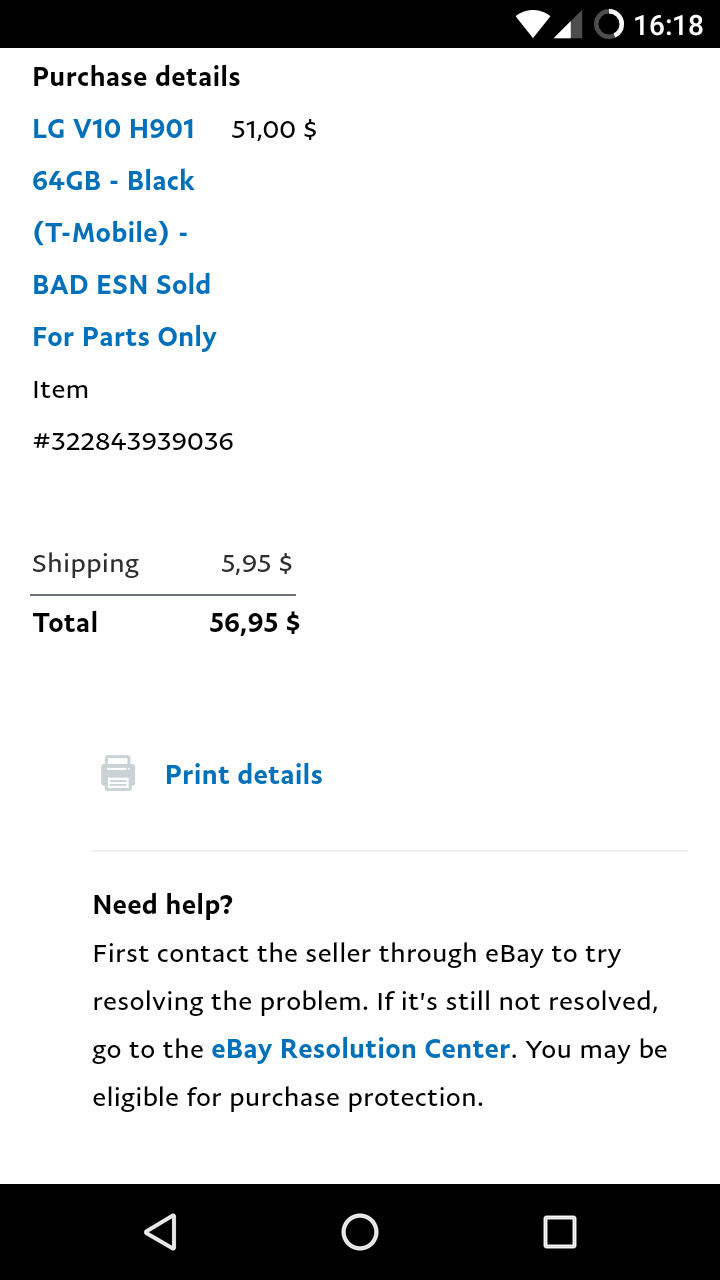Tap the 5,95 $ shipping amount
Viewport: 720px width, 1280px height.
(x=256, y=564)
